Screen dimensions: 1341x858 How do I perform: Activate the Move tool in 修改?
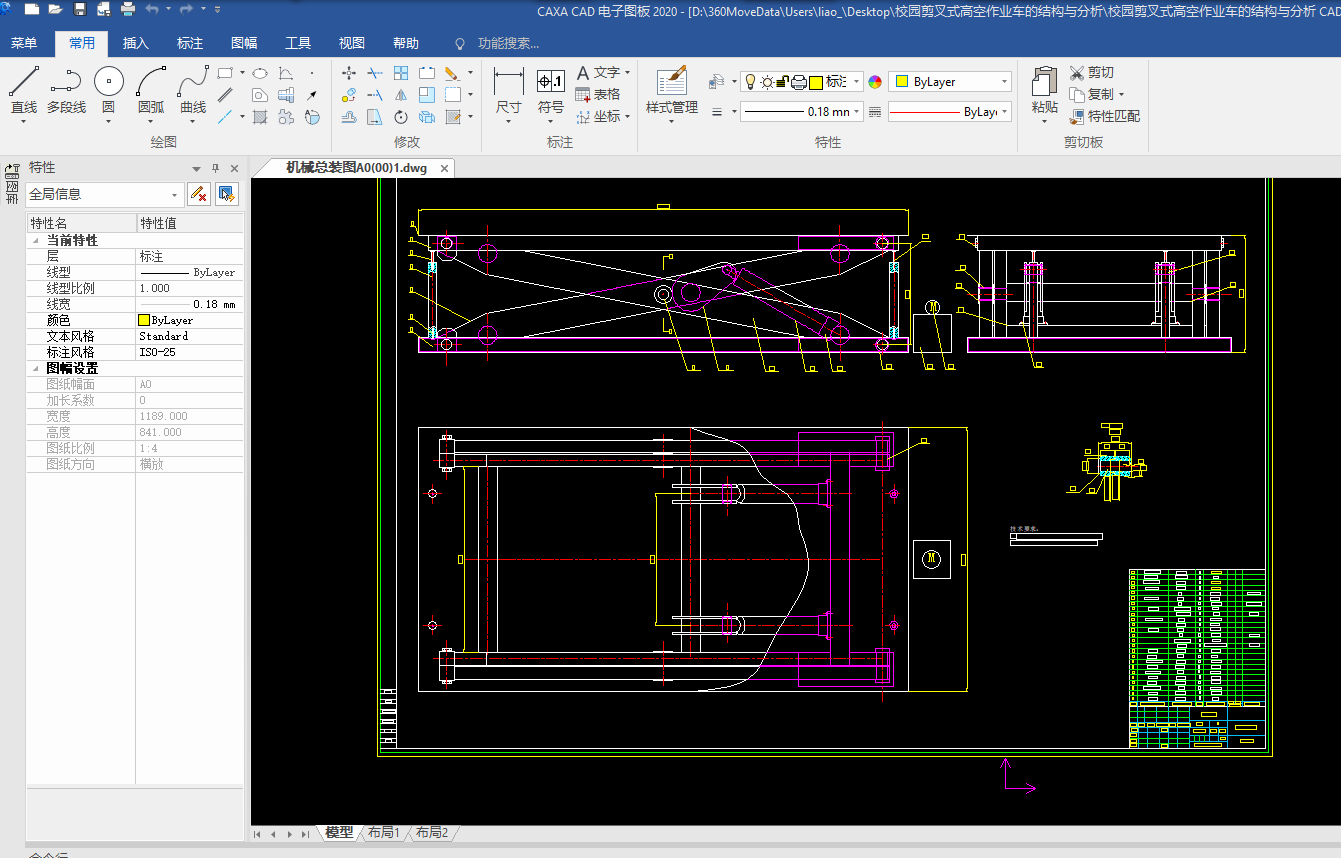pyautogui.click(x=349, y=73)
